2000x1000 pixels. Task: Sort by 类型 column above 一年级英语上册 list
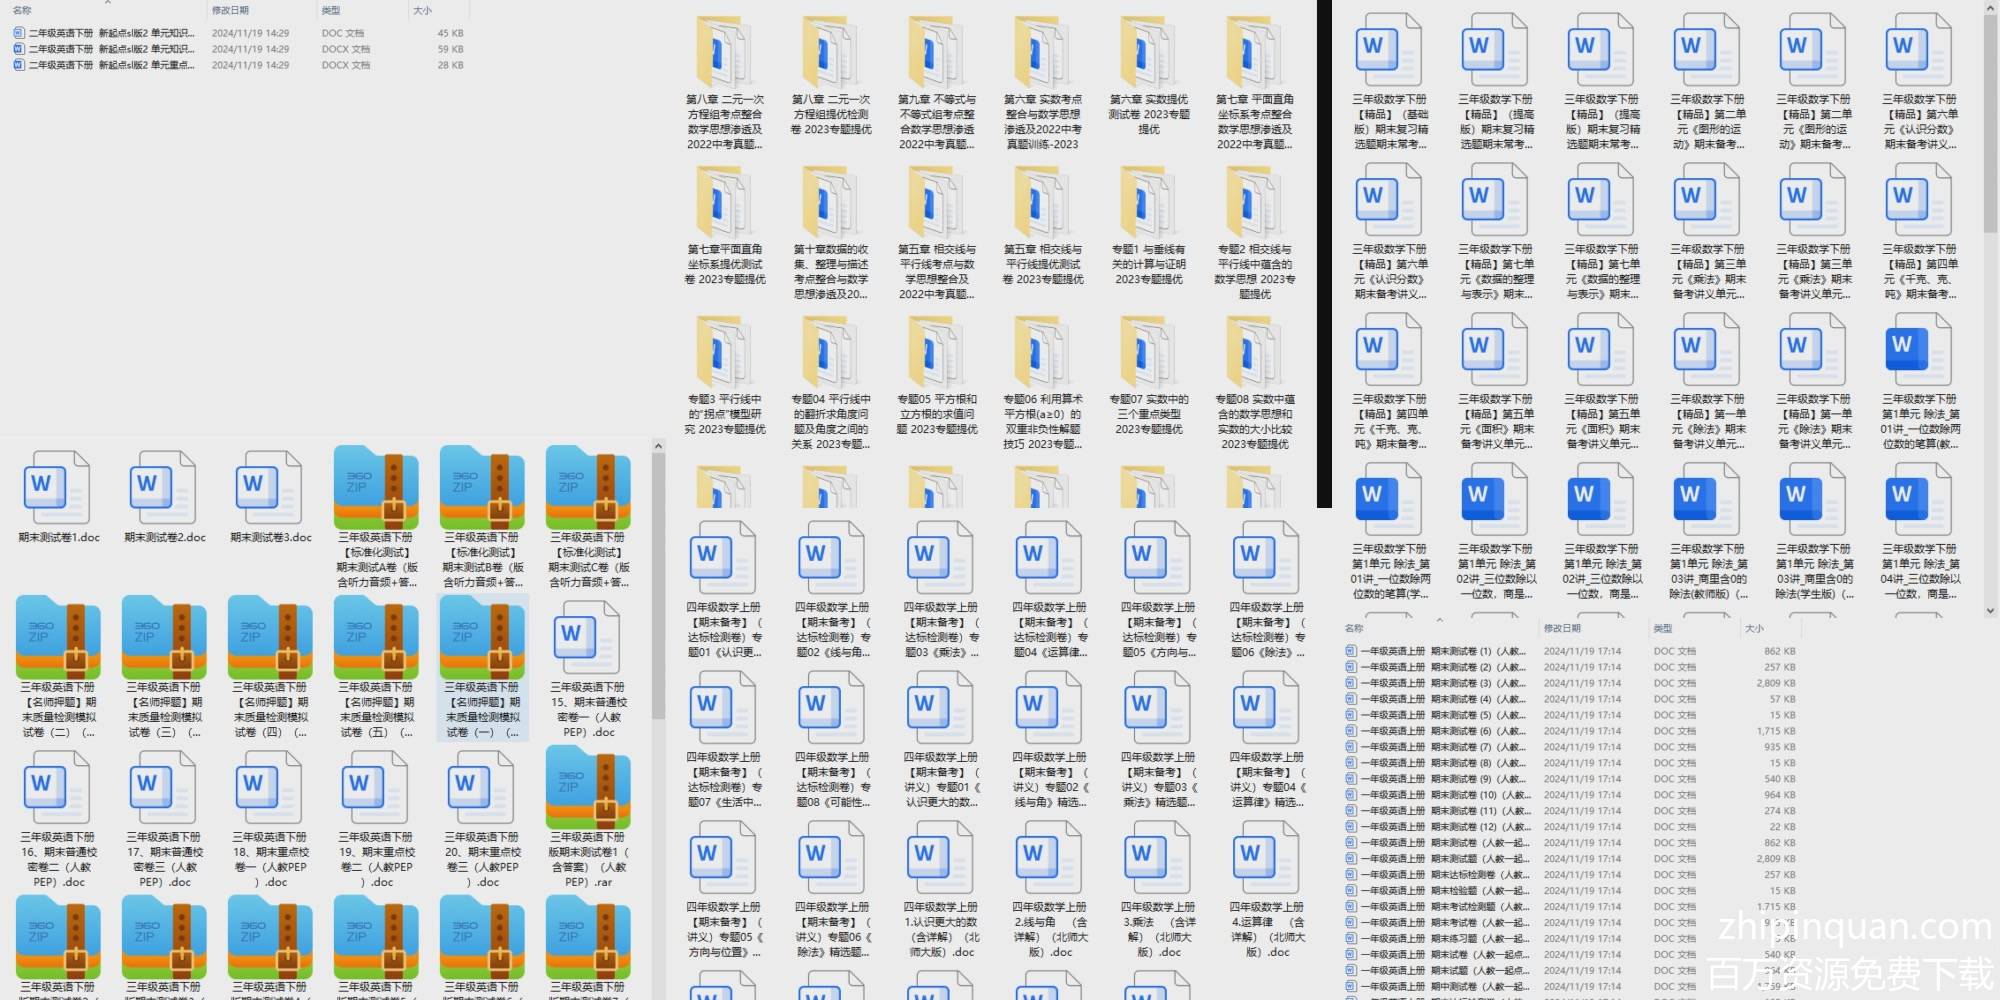click(x=1663, y=628)
